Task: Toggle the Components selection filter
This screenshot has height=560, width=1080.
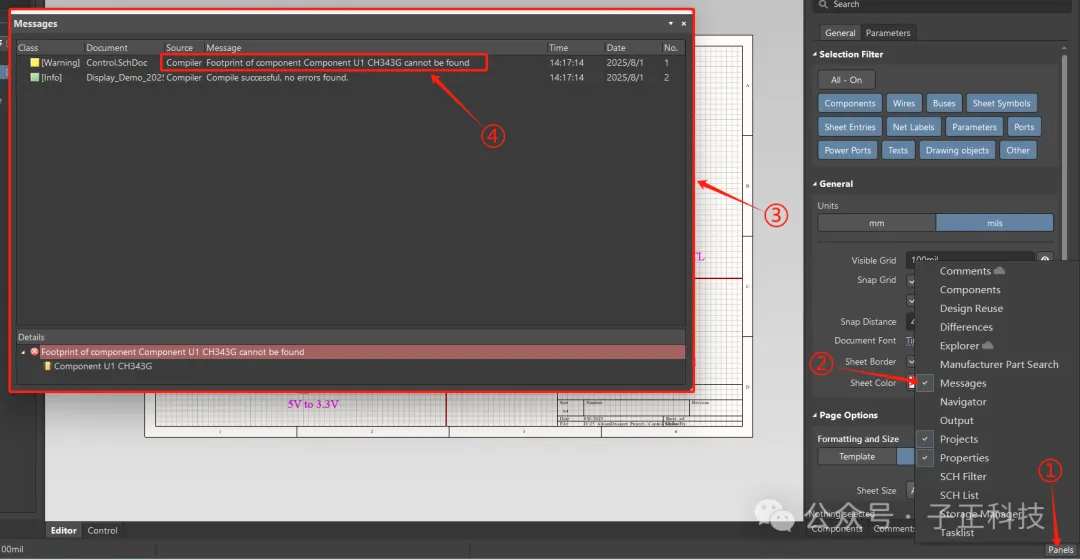Action: click(849, 103)
